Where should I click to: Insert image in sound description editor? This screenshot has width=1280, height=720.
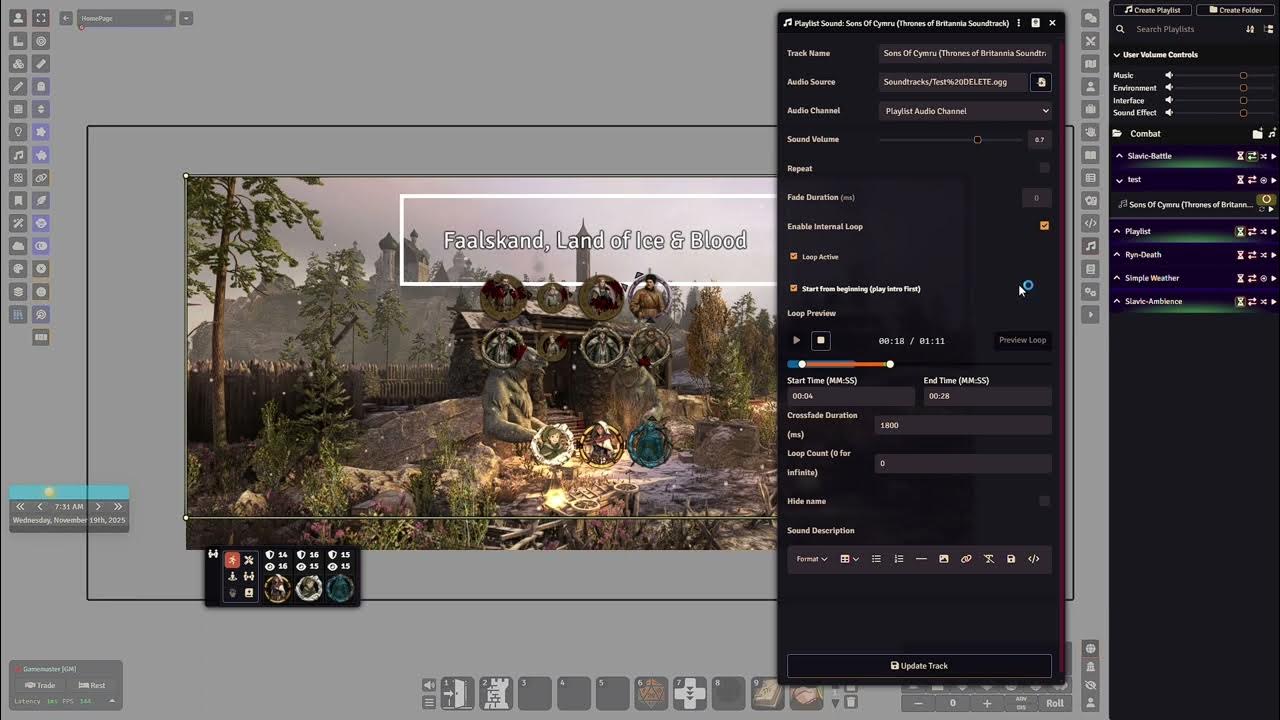click(x=943, y=559)
